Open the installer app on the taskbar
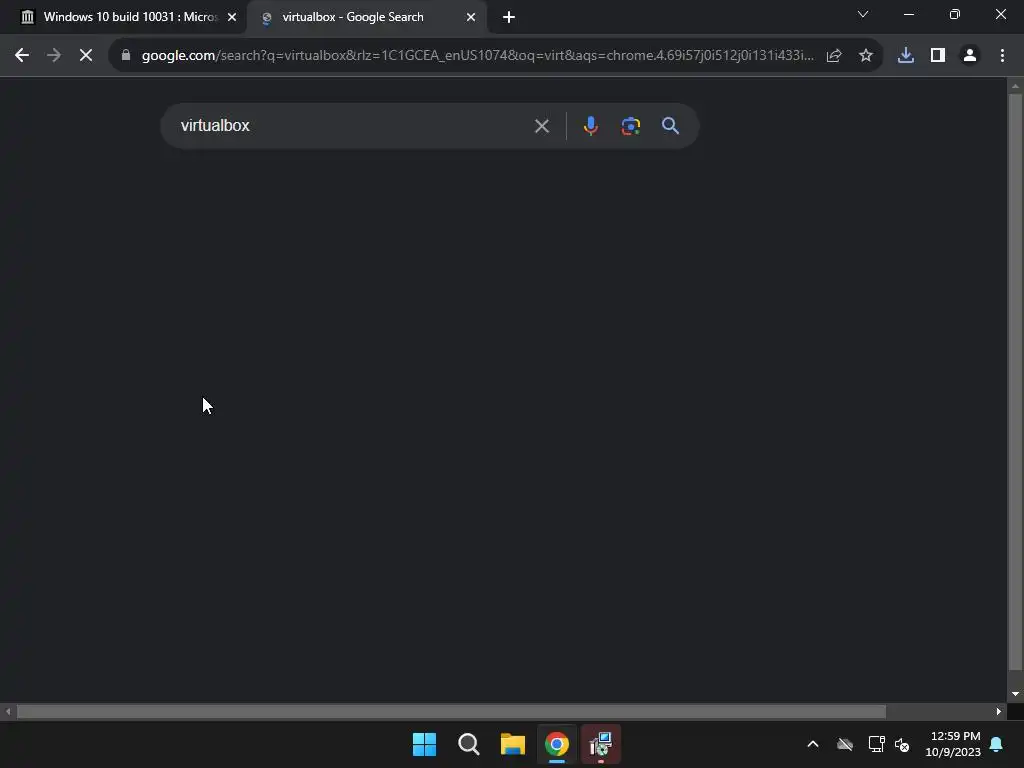Image resolution: width=1024 pixels, height=768 pixels. (x=601, y=744)
